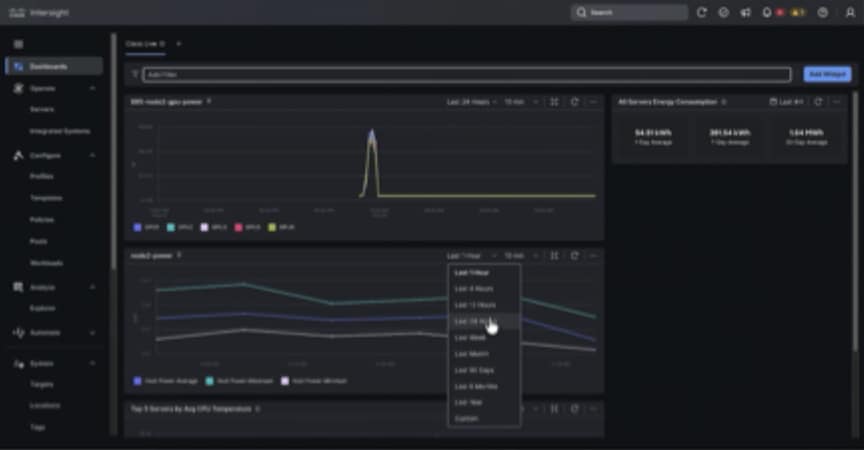Expand gpu-power widget to fullscreen
The width and height of the screenshot is (864, 450).
554,102
